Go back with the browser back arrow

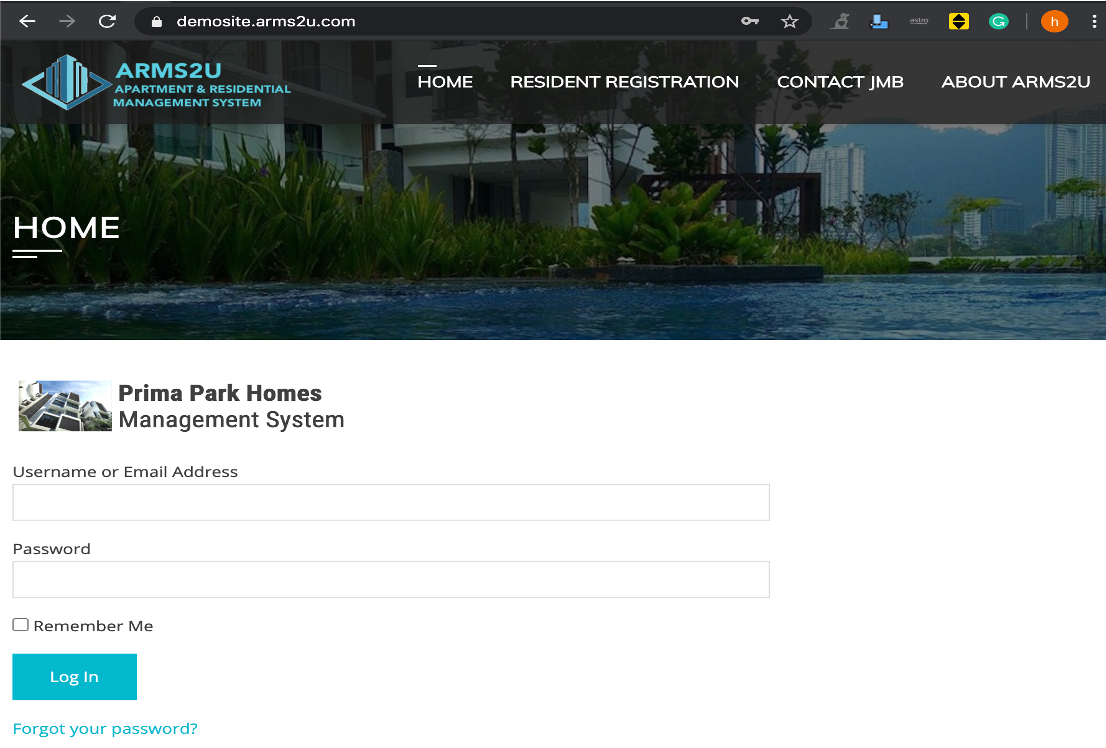click(28, 21)
